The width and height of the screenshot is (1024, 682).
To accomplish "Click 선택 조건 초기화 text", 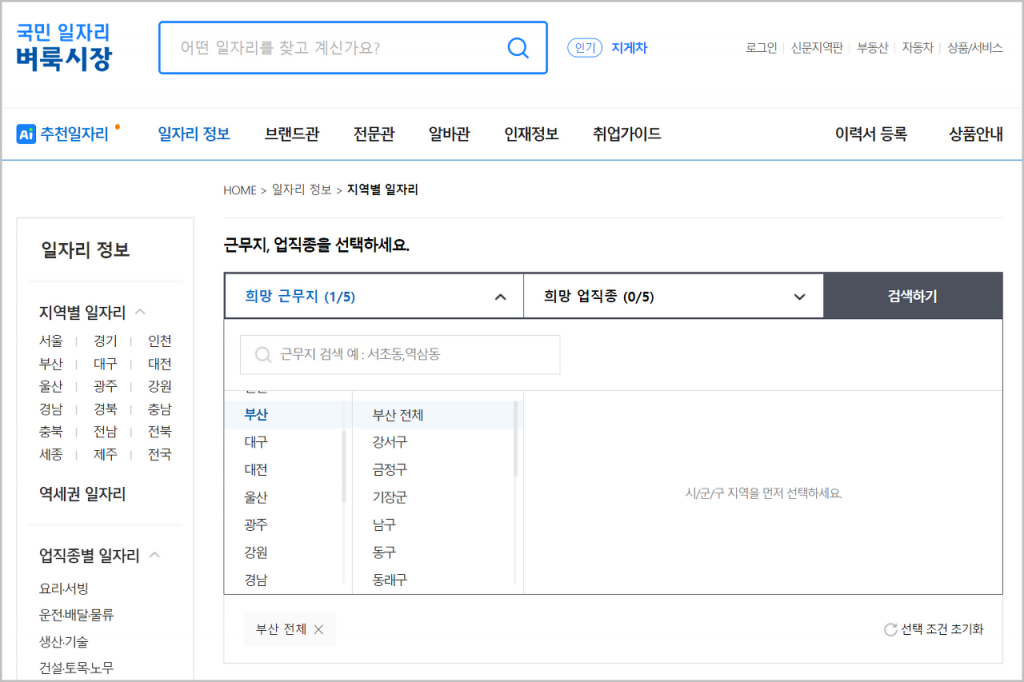I will click(942, 629).
